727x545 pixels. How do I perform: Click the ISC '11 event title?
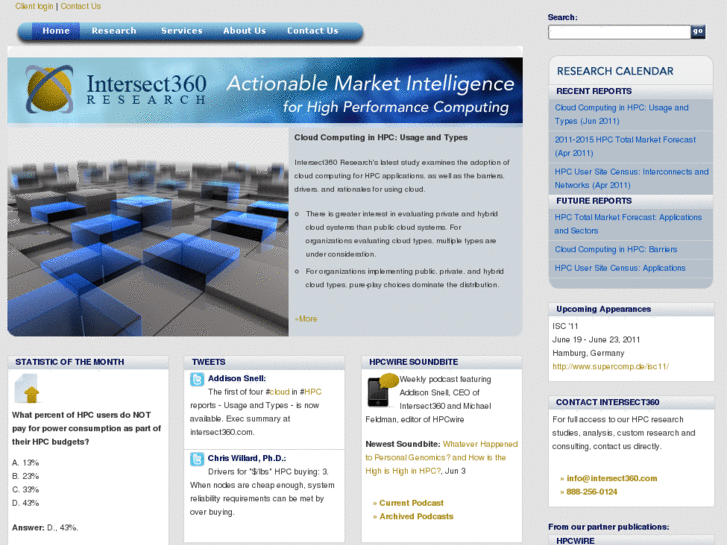(565, 326)
